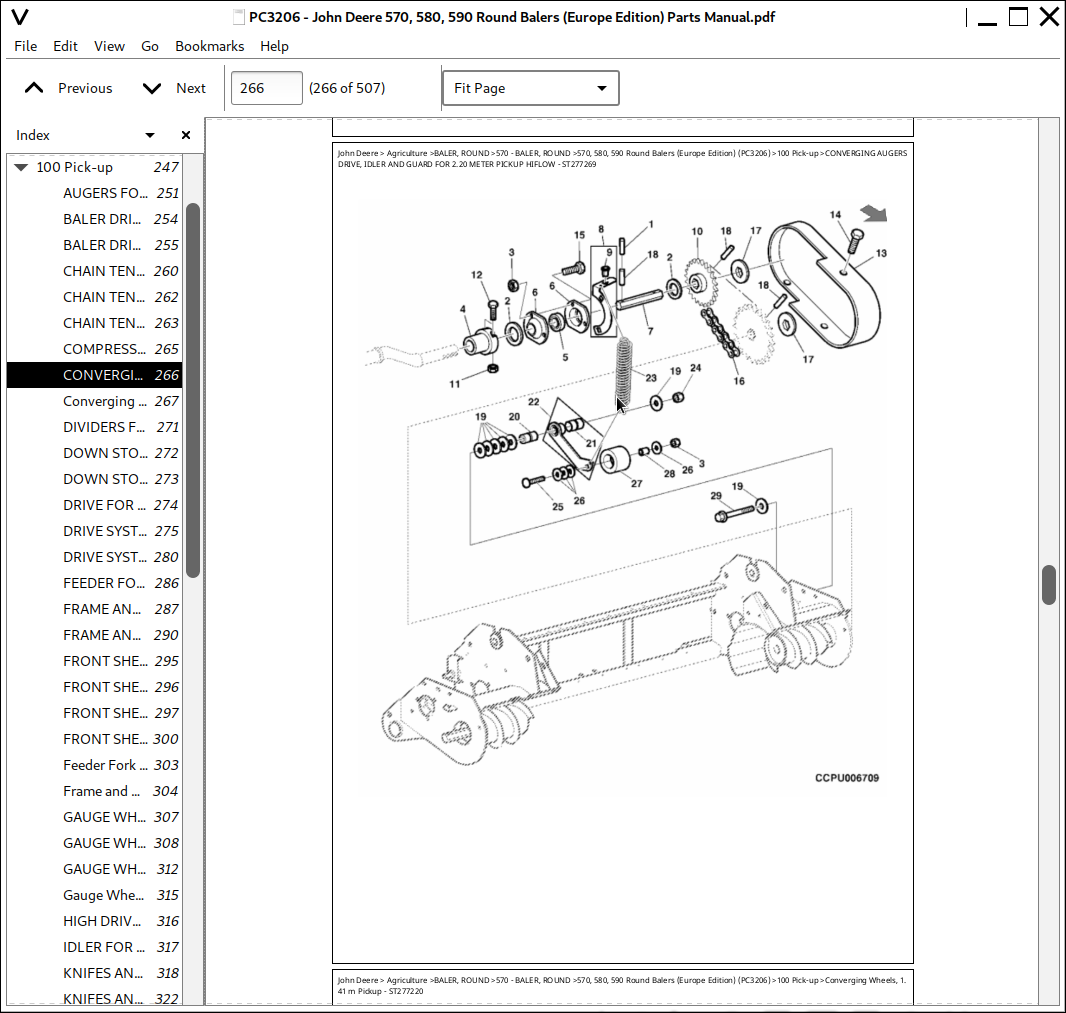Click the Previous page chevron icon

click(x=33, y=88)
